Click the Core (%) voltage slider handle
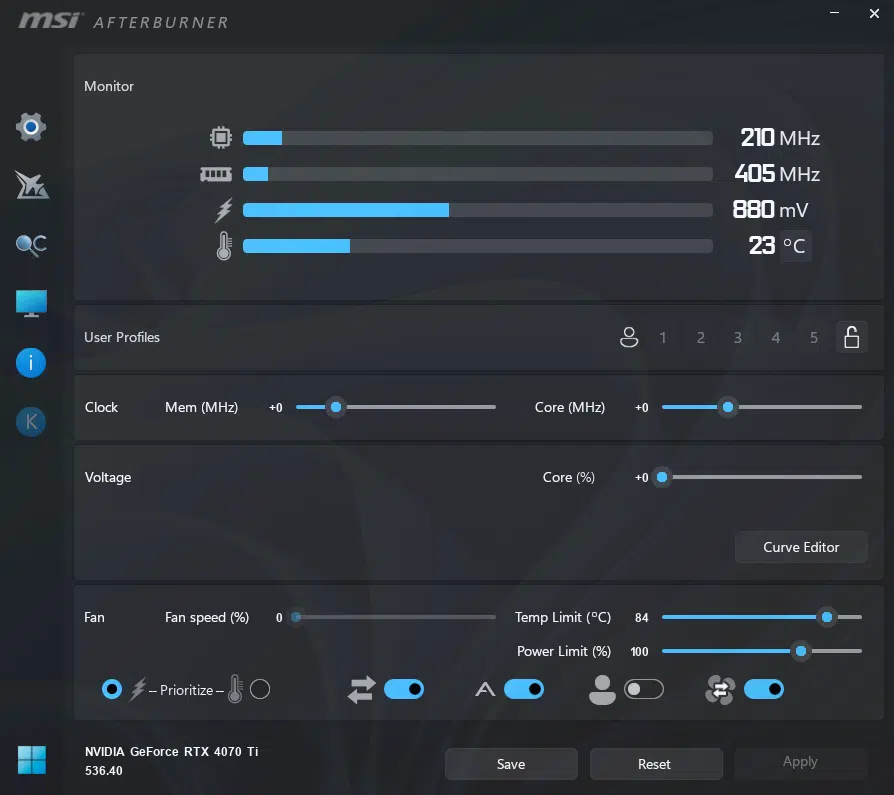 662,477
